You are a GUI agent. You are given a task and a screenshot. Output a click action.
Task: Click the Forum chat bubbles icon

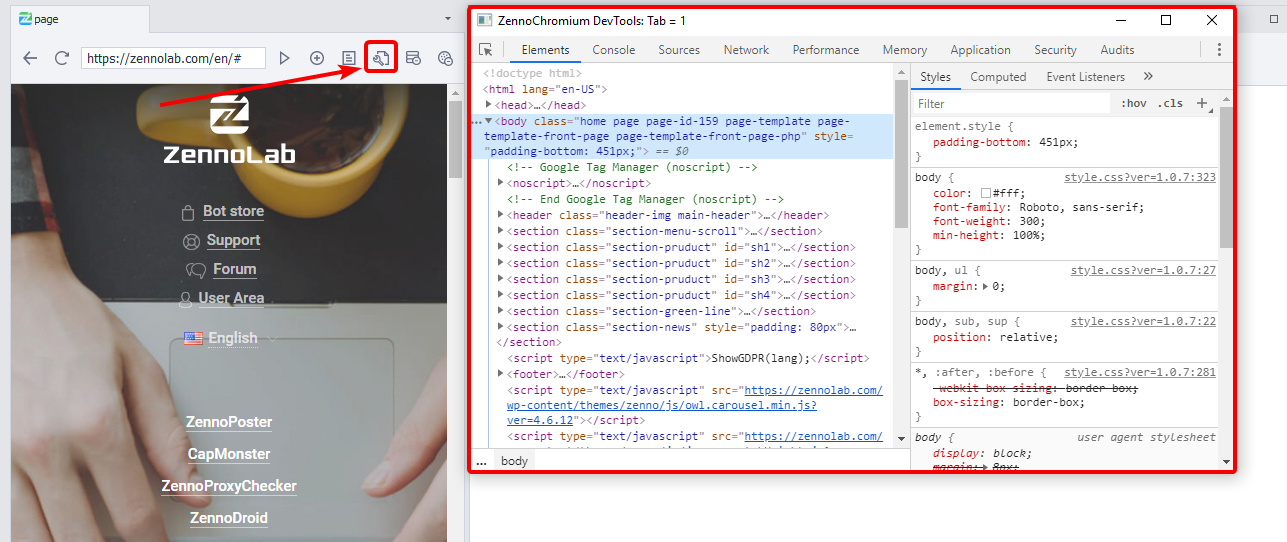pyautogui.click(x=196, y=270)
